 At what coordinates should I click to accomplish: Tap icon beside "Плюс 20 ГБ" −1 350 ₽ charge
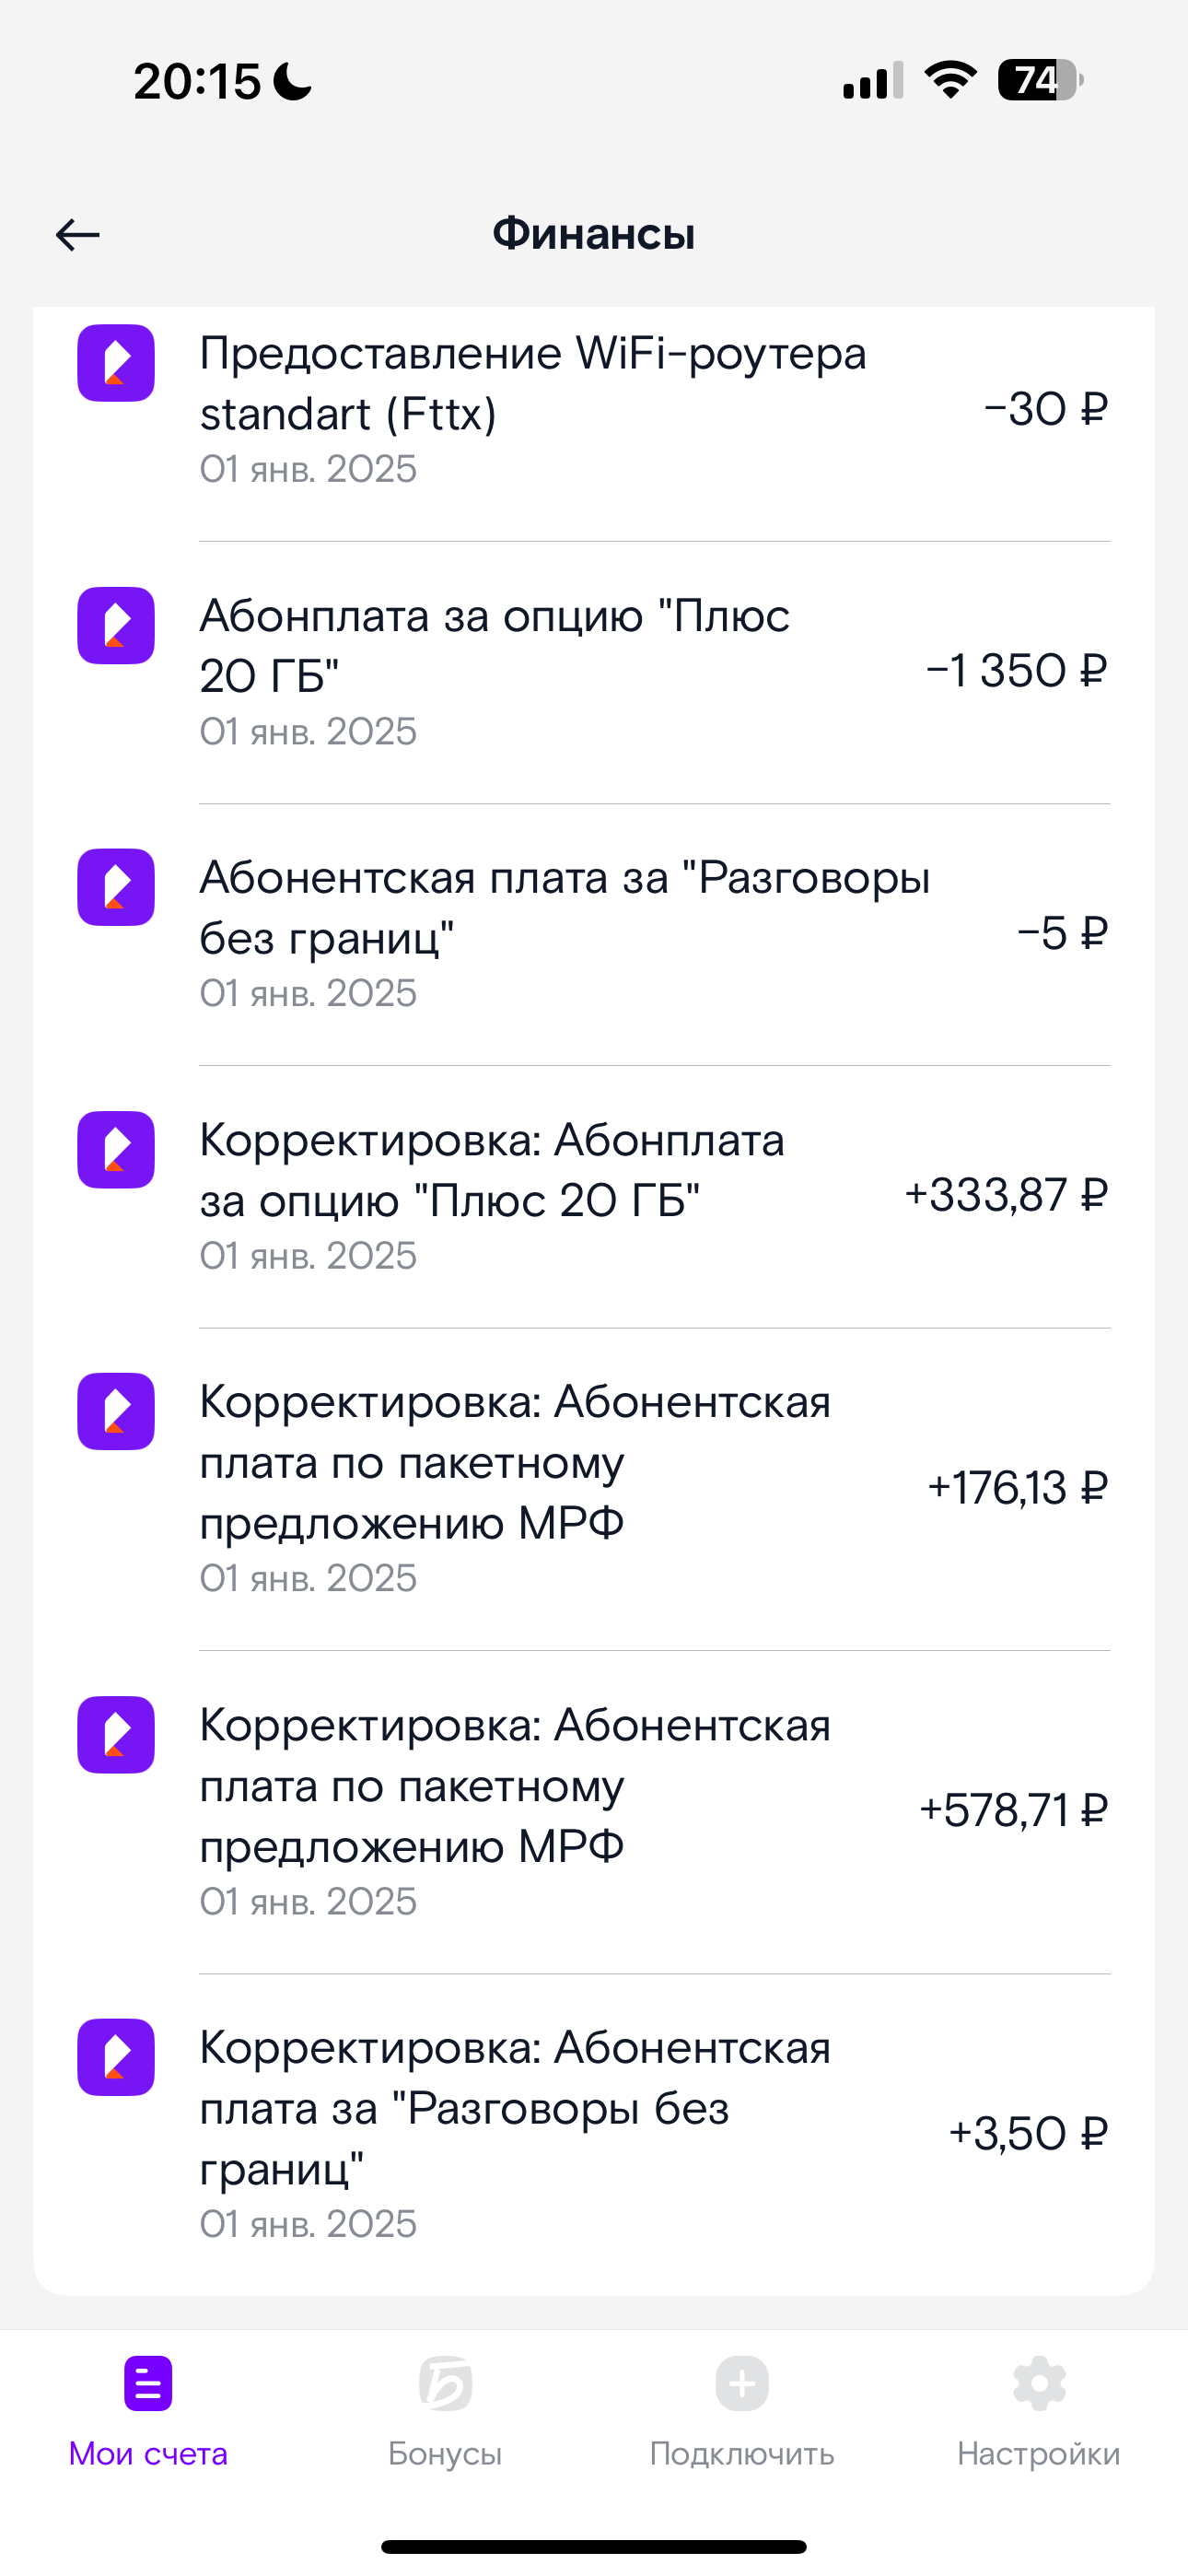116,625
